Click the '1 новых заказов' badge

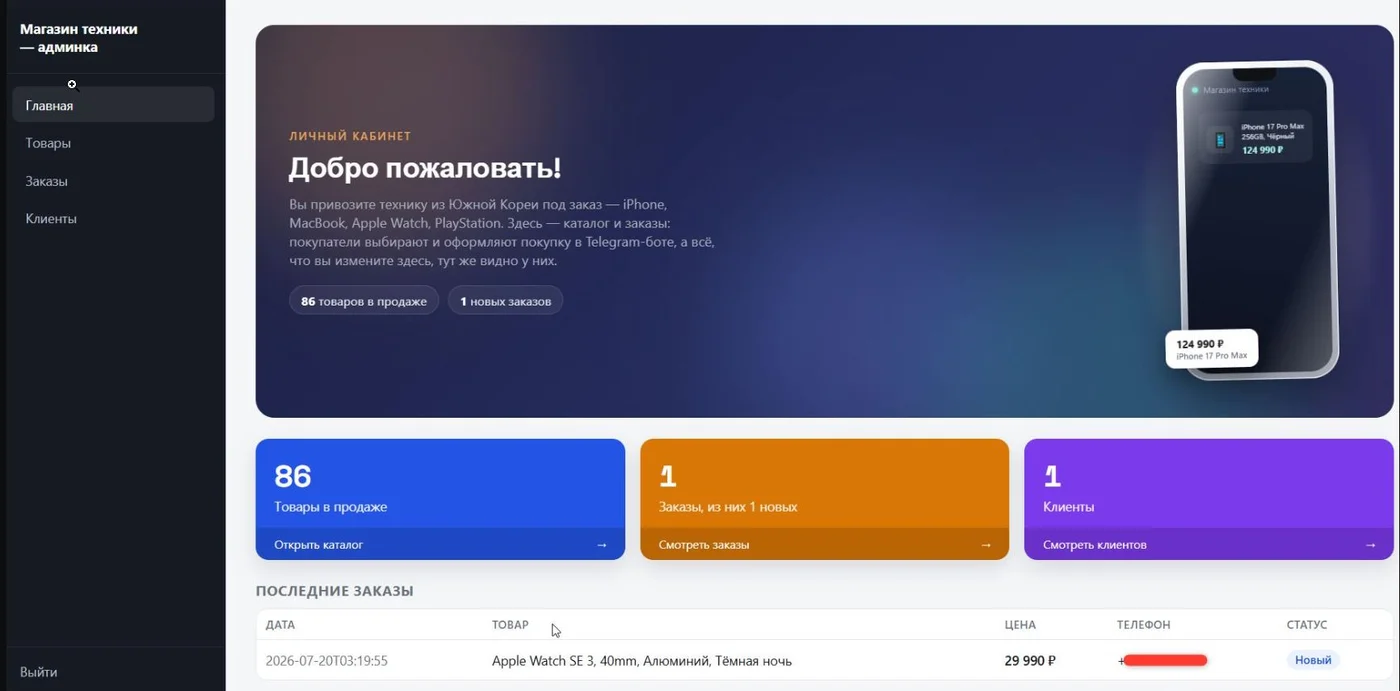click(x=505, y=301)
